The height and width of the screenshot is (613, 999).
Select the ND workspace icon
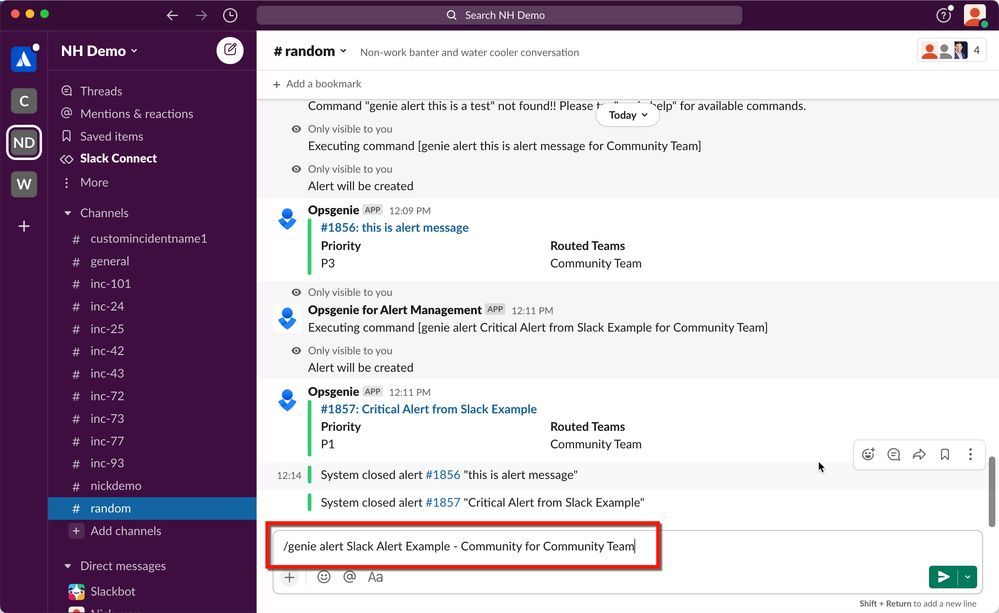coord(24,142)
